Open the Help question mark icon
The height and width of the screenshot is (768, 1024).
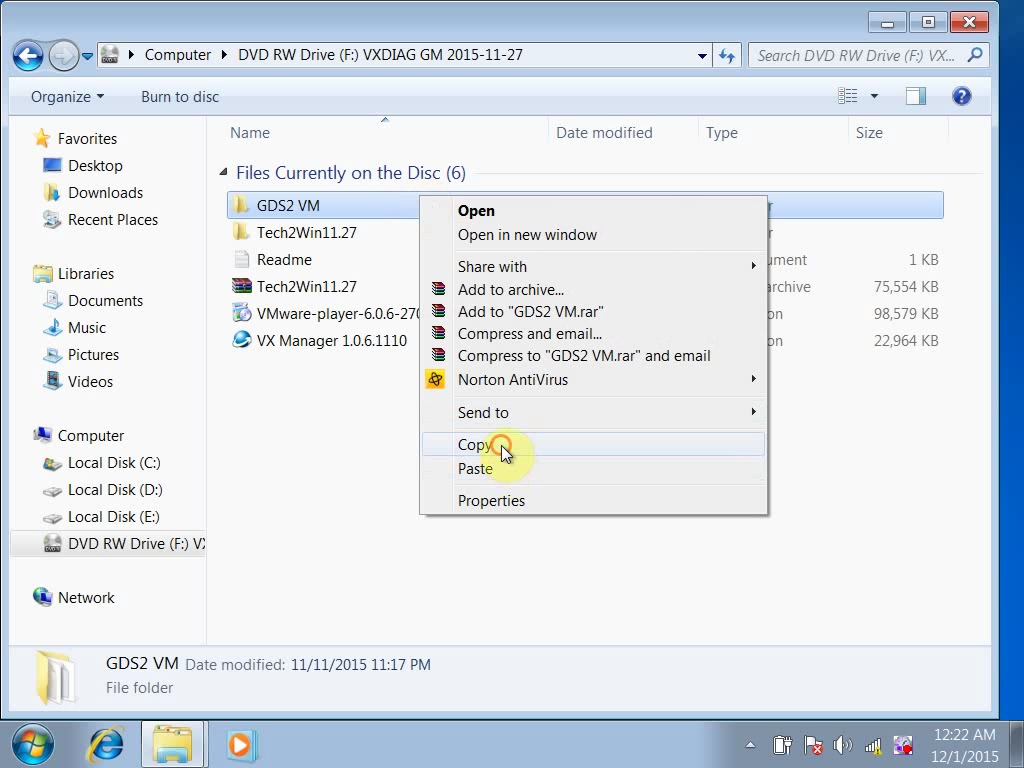pyautogui.click(x=961, y=96)
